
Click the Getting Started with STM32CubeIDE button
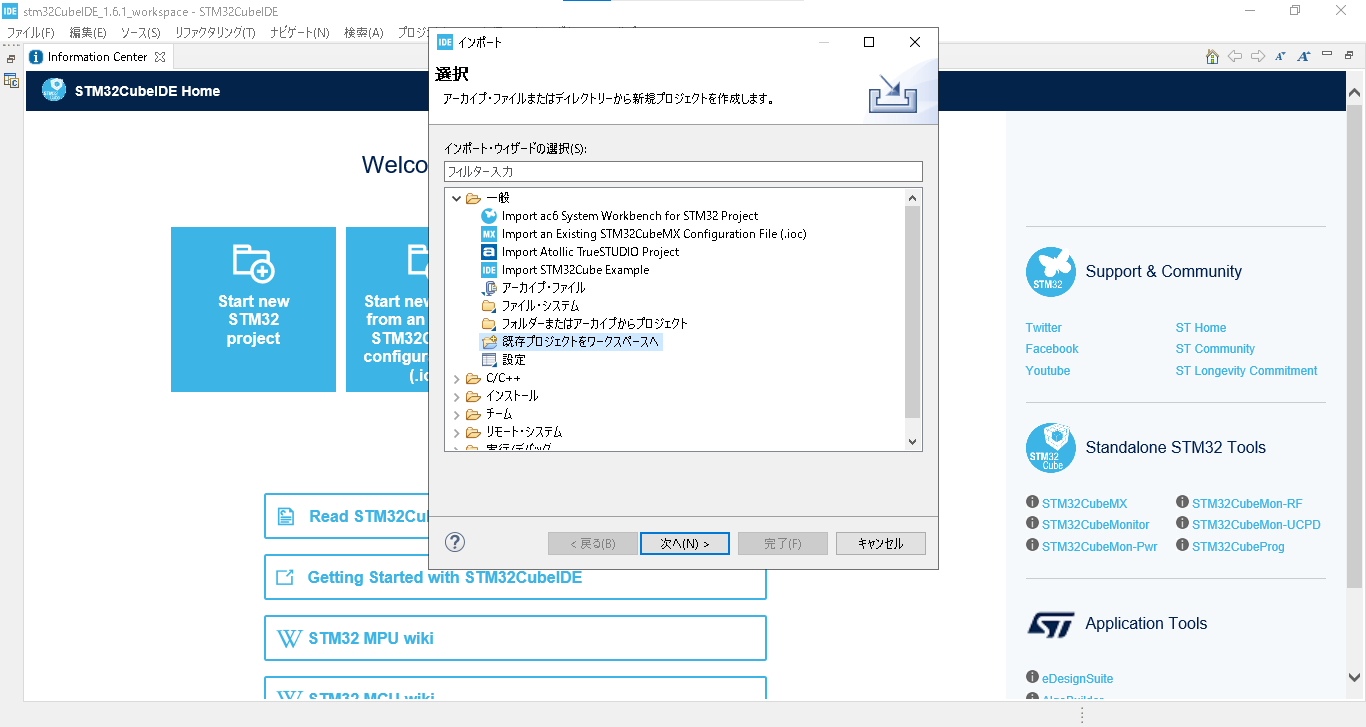click(x=515, y=577)
